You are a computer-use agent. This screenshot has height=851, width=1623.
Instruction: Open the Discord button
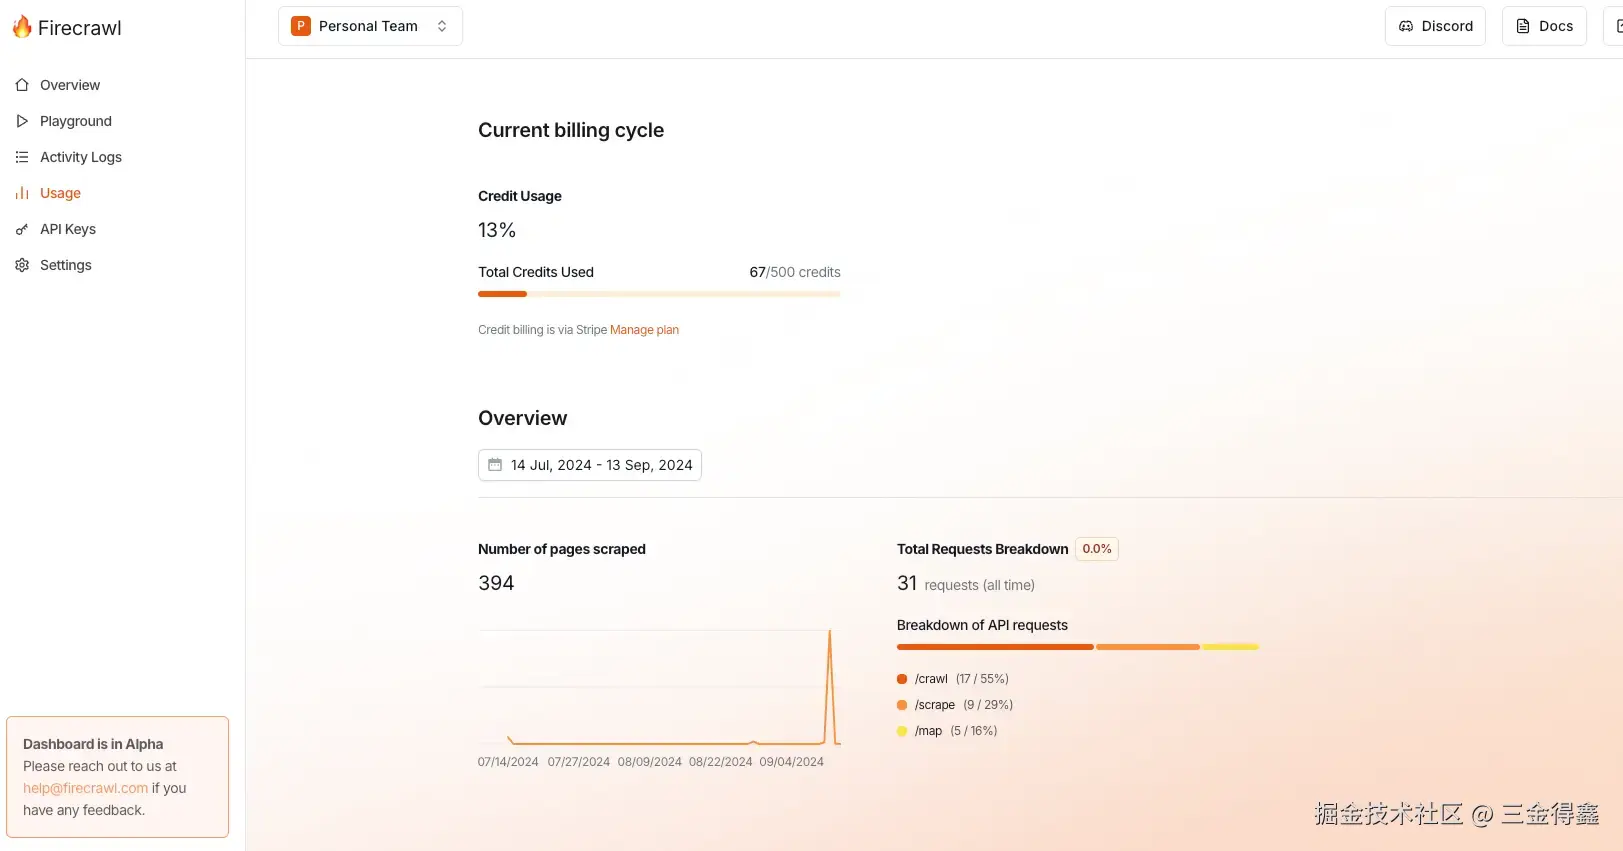pos(1435,26)
